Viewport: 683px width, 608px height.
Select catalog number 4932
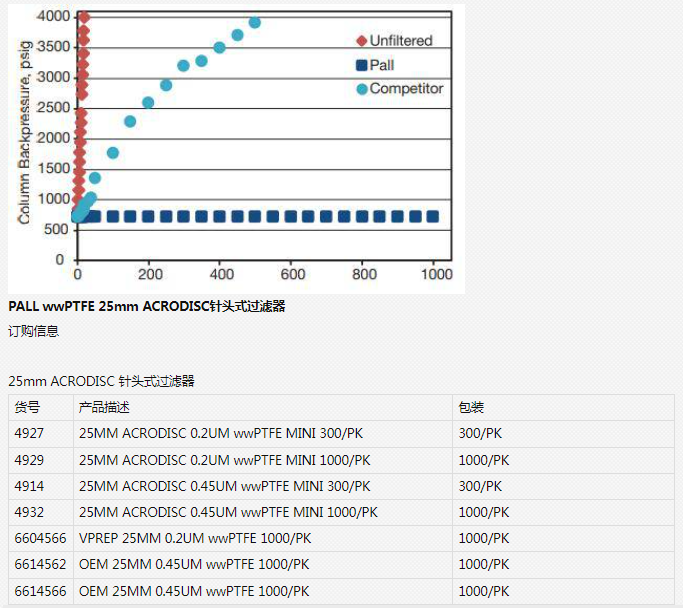(29, 512)
